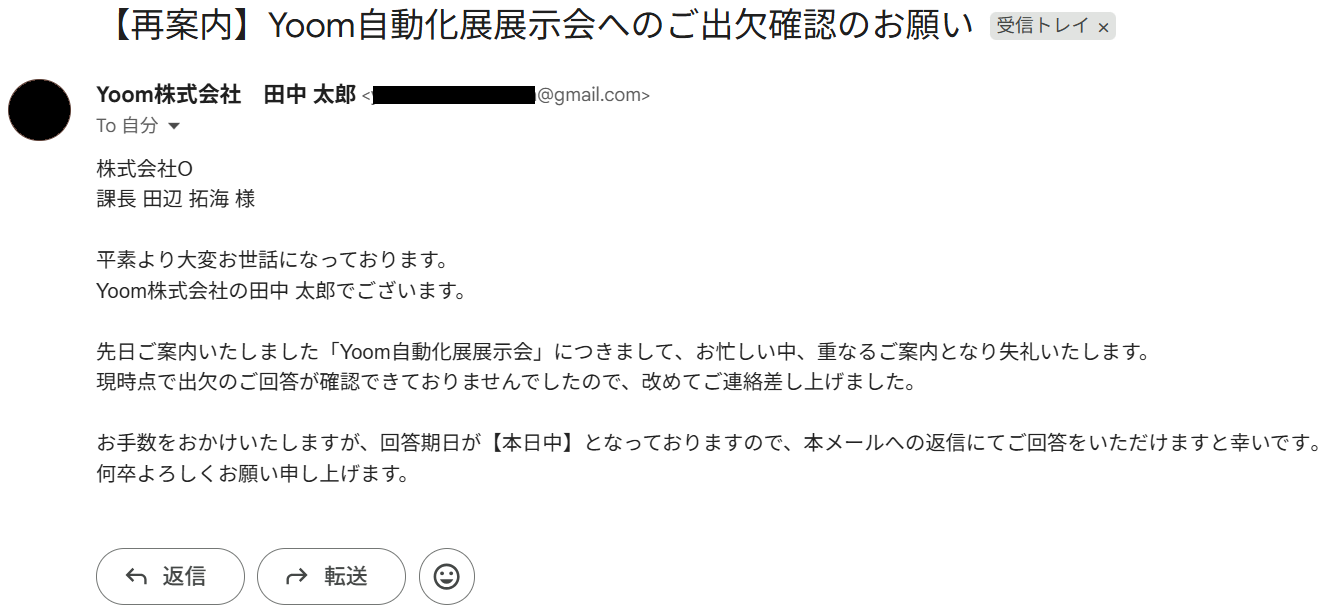Image resolution: width=1320 pixels, height=612 pixels.
Task: Click the greeting line 平素より大変お世話になっております
Action: 271,260
